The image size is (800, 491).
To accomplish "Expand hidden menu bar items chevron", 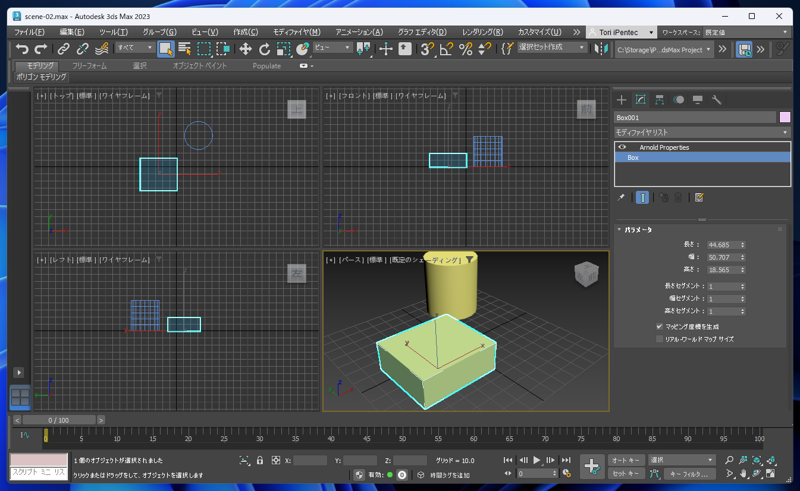I will tap(576, 32).
